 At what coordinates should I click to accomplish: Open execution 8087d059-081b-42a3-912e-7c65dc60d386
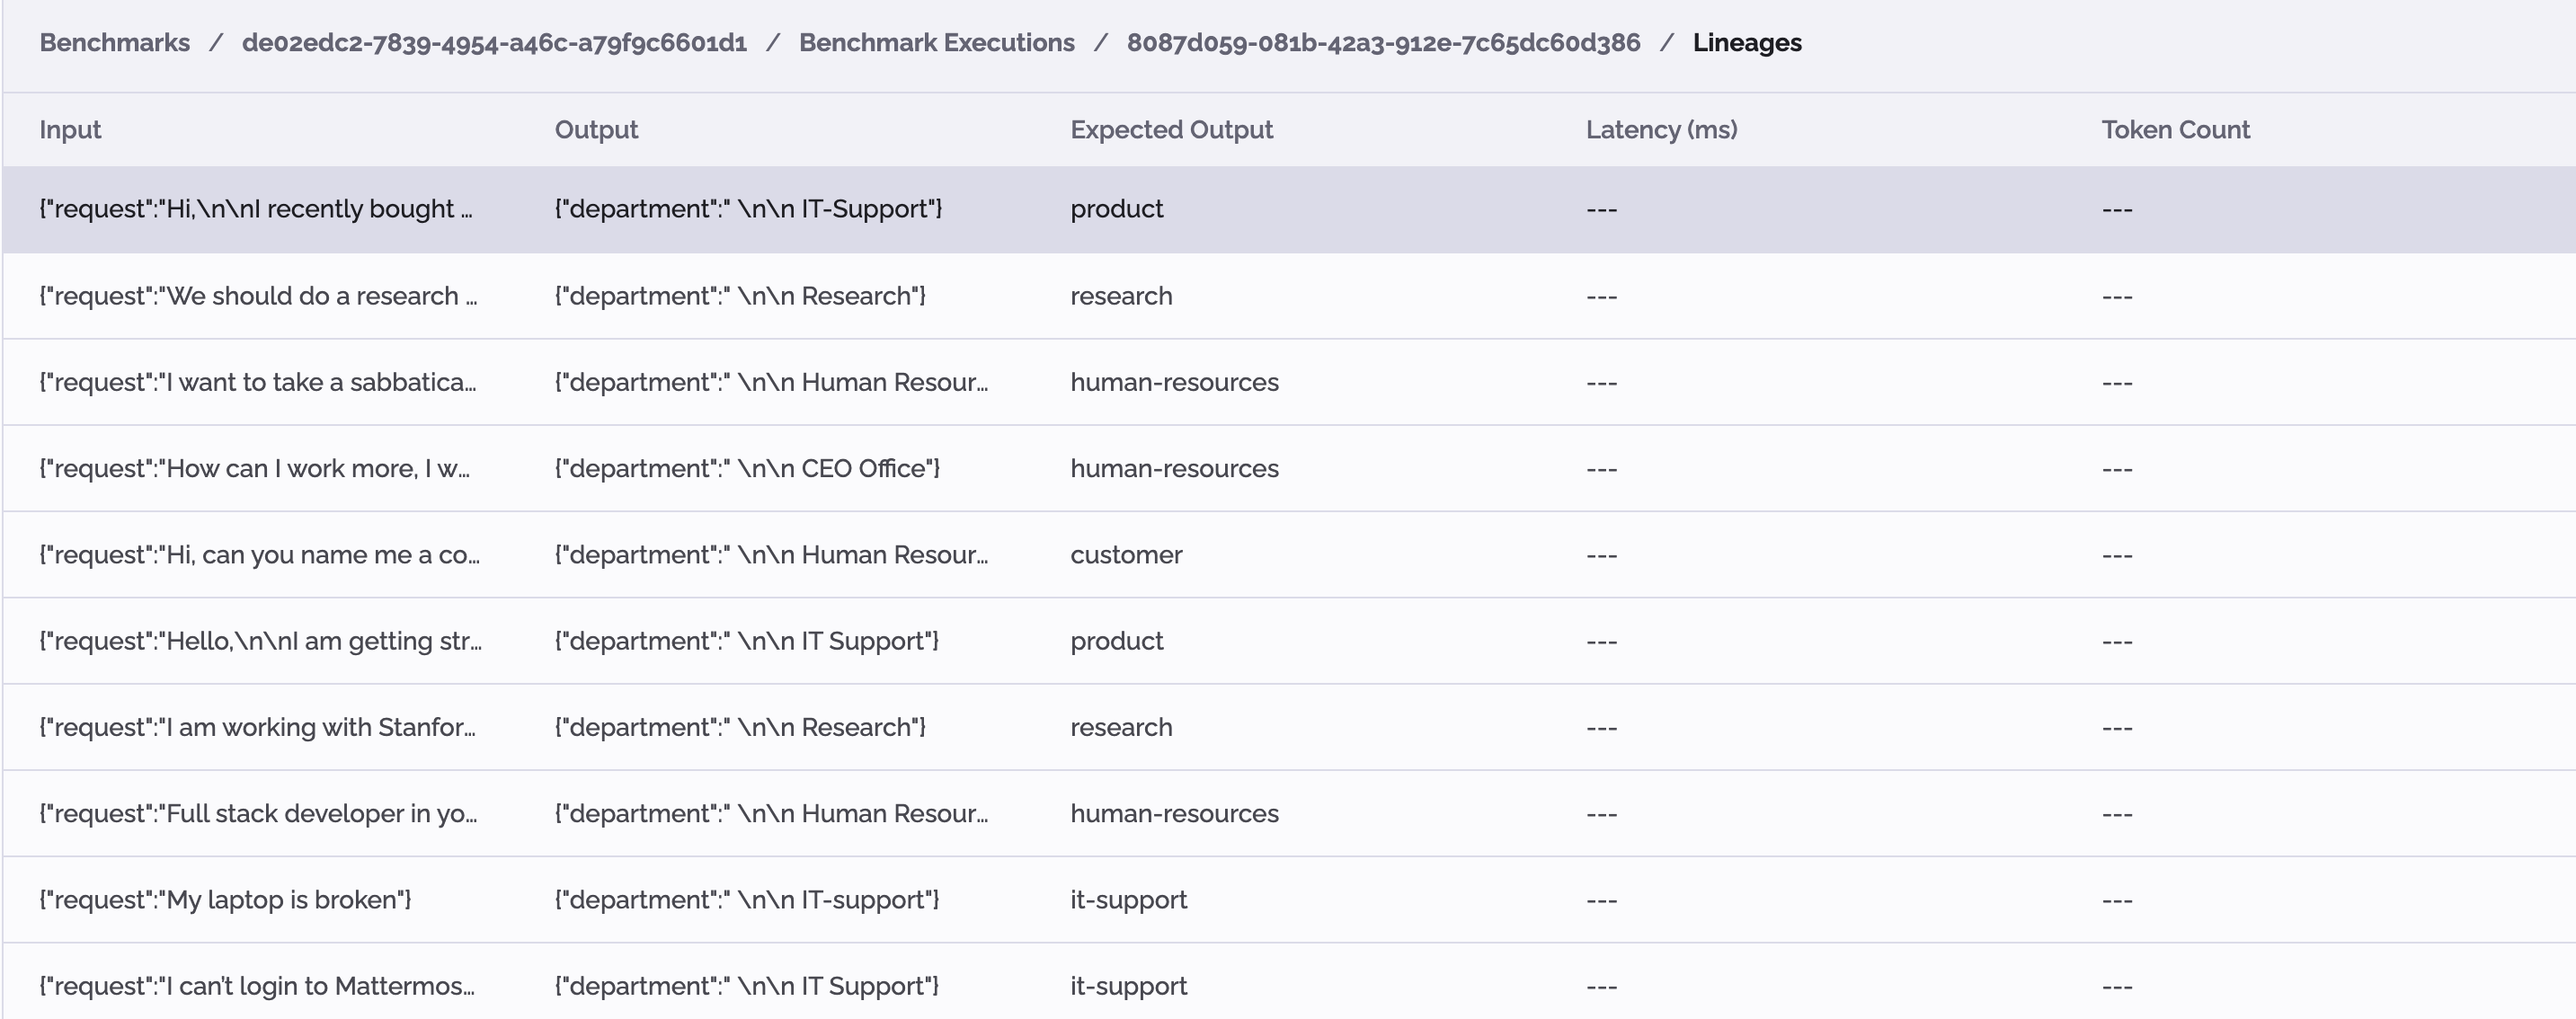click(1383, 42)
